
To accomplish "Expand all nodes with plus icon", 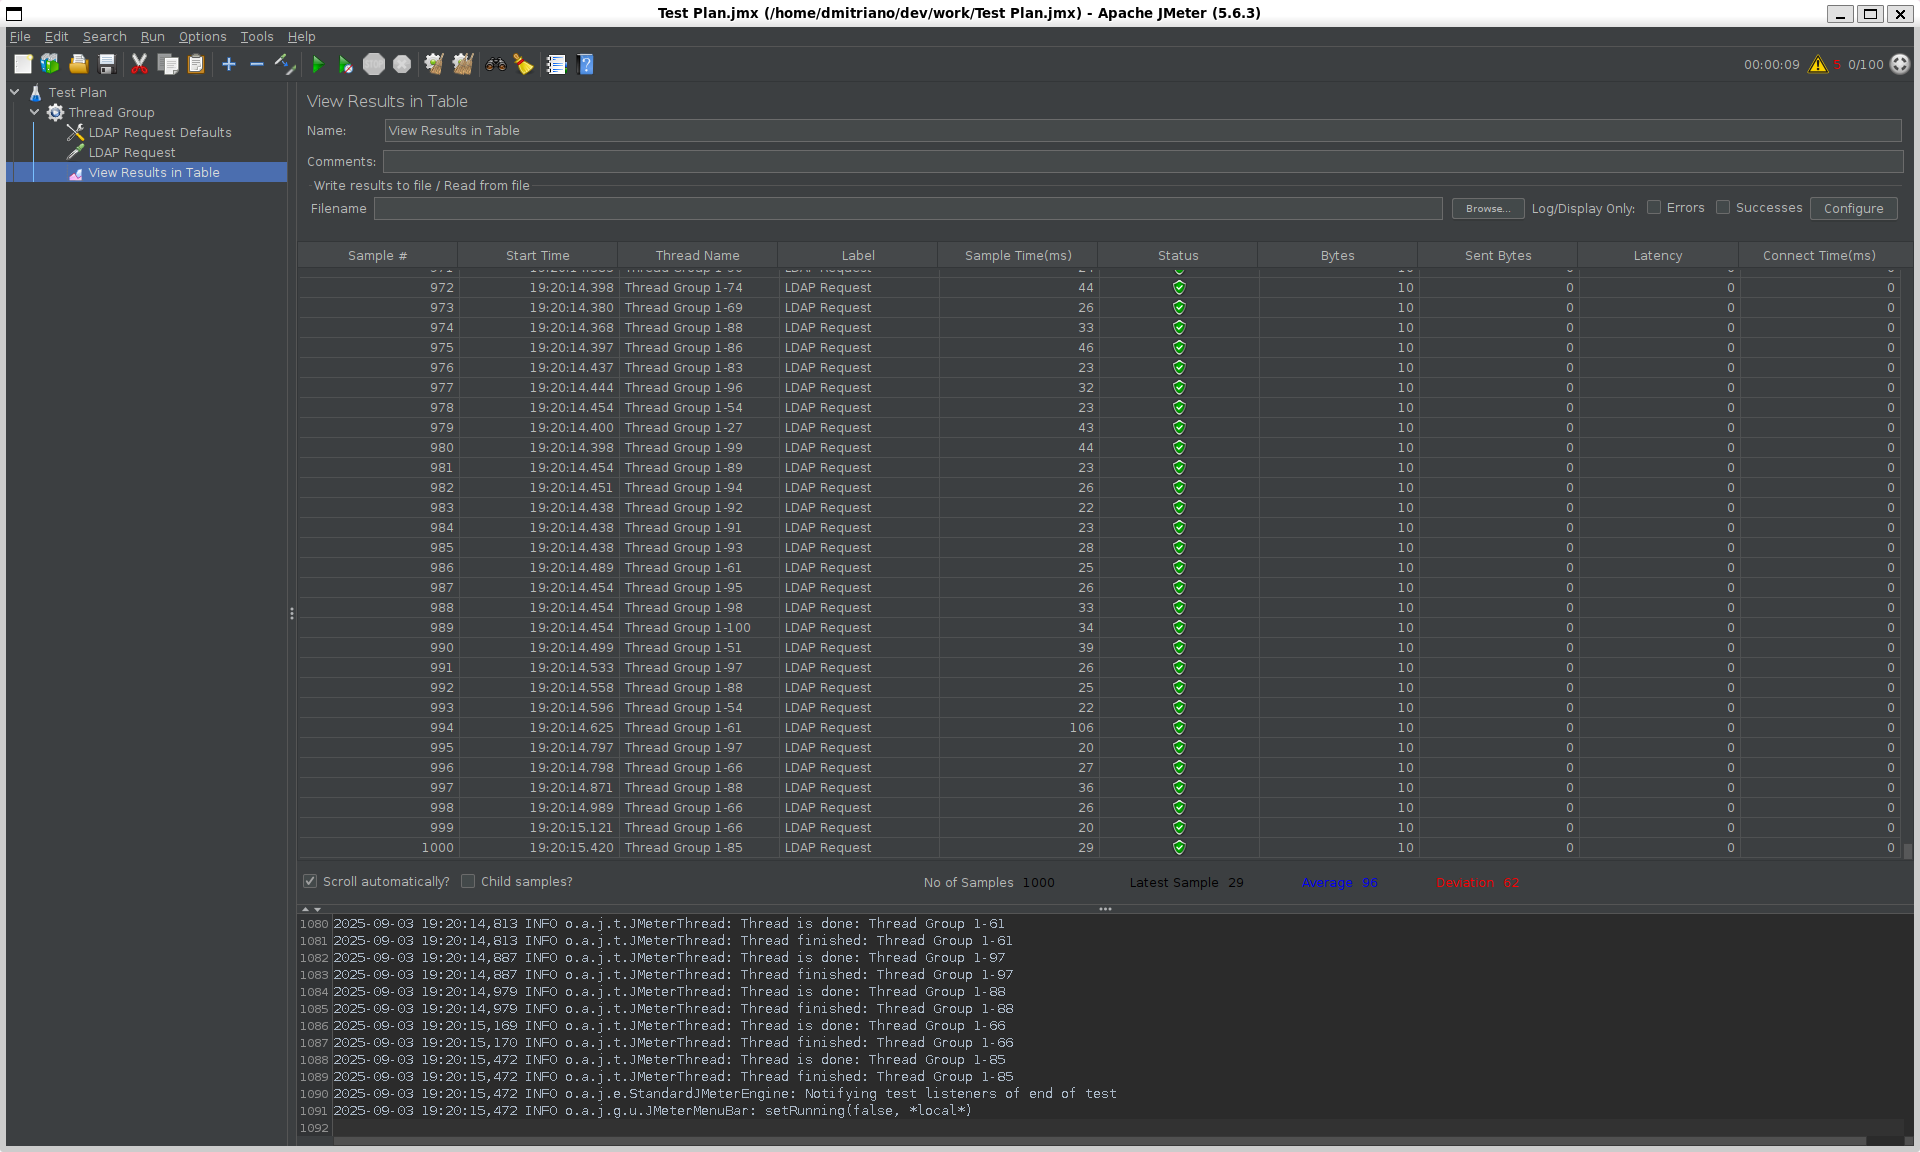I will (229, 64).
